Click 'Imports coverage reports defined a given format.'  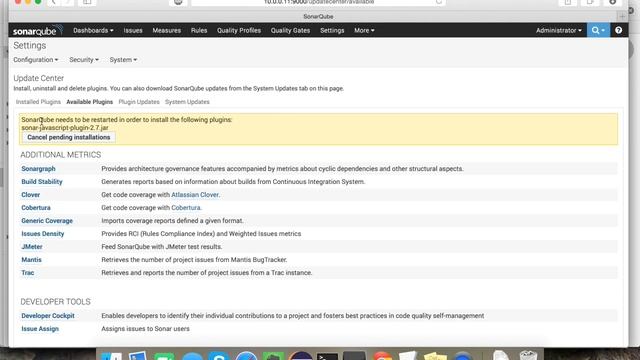coord(172,221)
